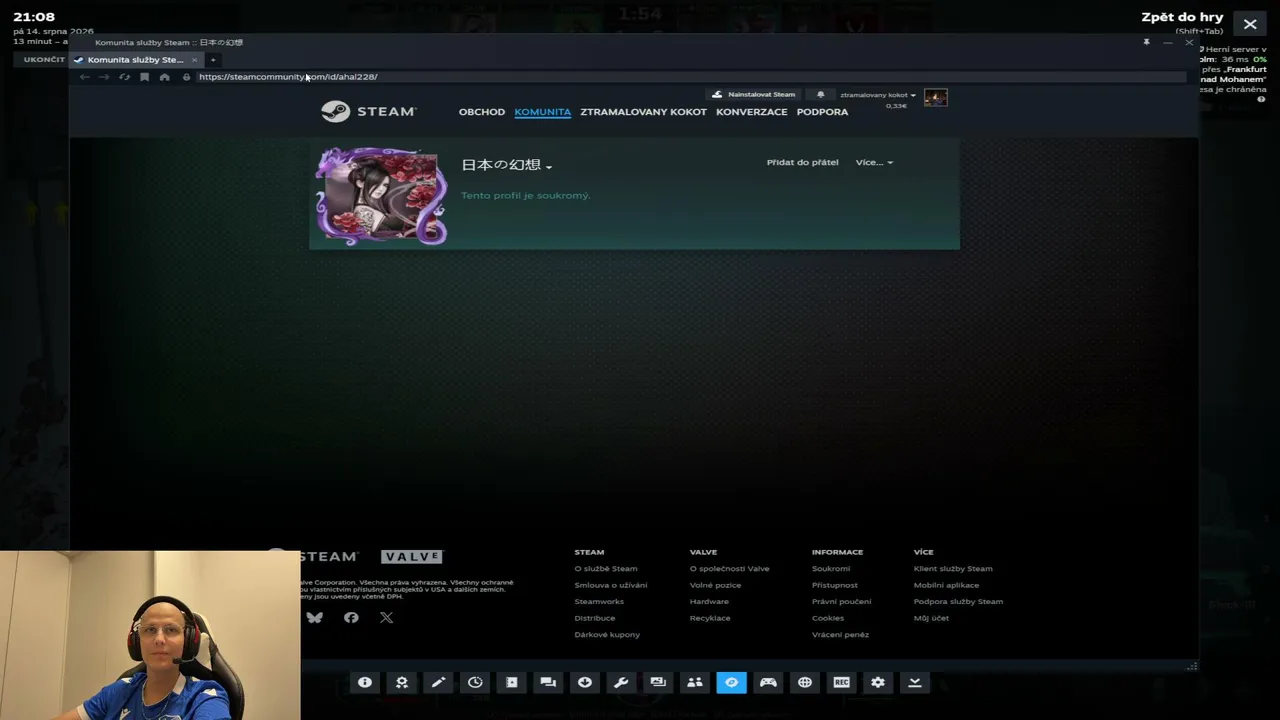Open Cookies footer link
Screen dimensions: 1280x720
tap(828, 618)
